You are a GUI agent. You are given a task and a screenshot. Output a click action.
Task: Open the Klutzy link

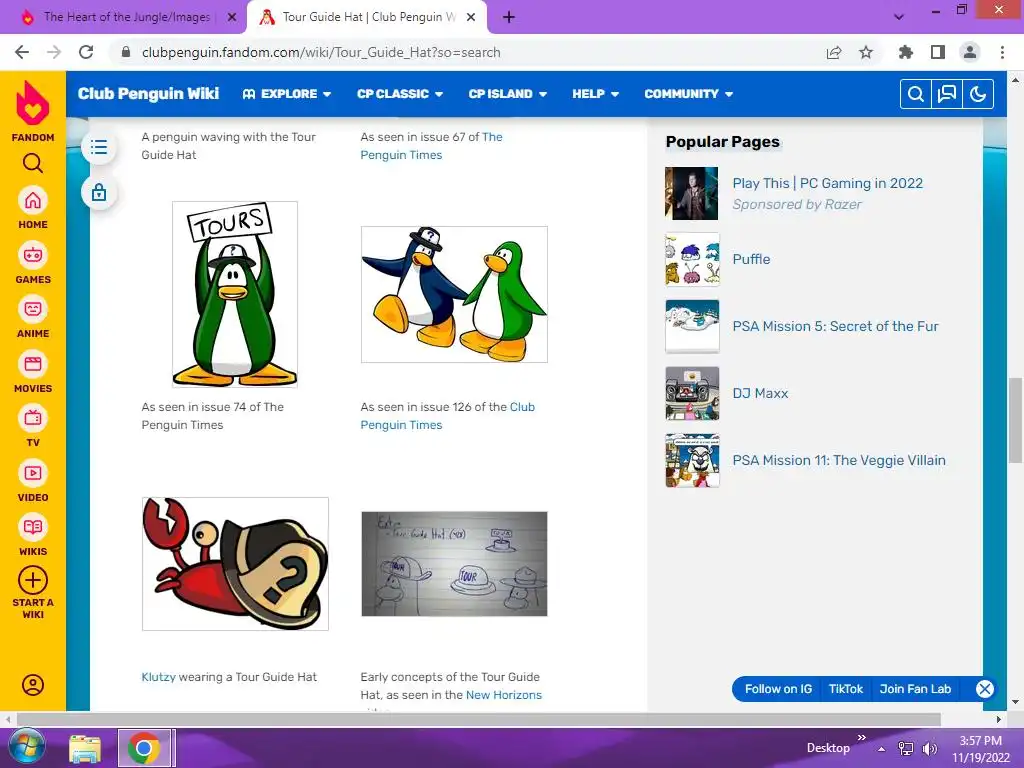pos(158,677)
